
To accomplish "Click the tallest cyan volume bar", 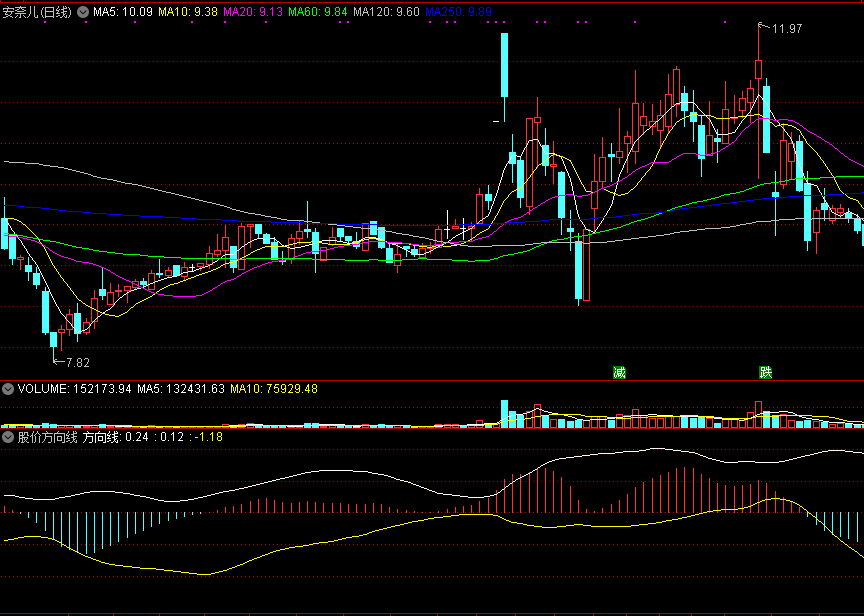I will click(x=504, y=414).
